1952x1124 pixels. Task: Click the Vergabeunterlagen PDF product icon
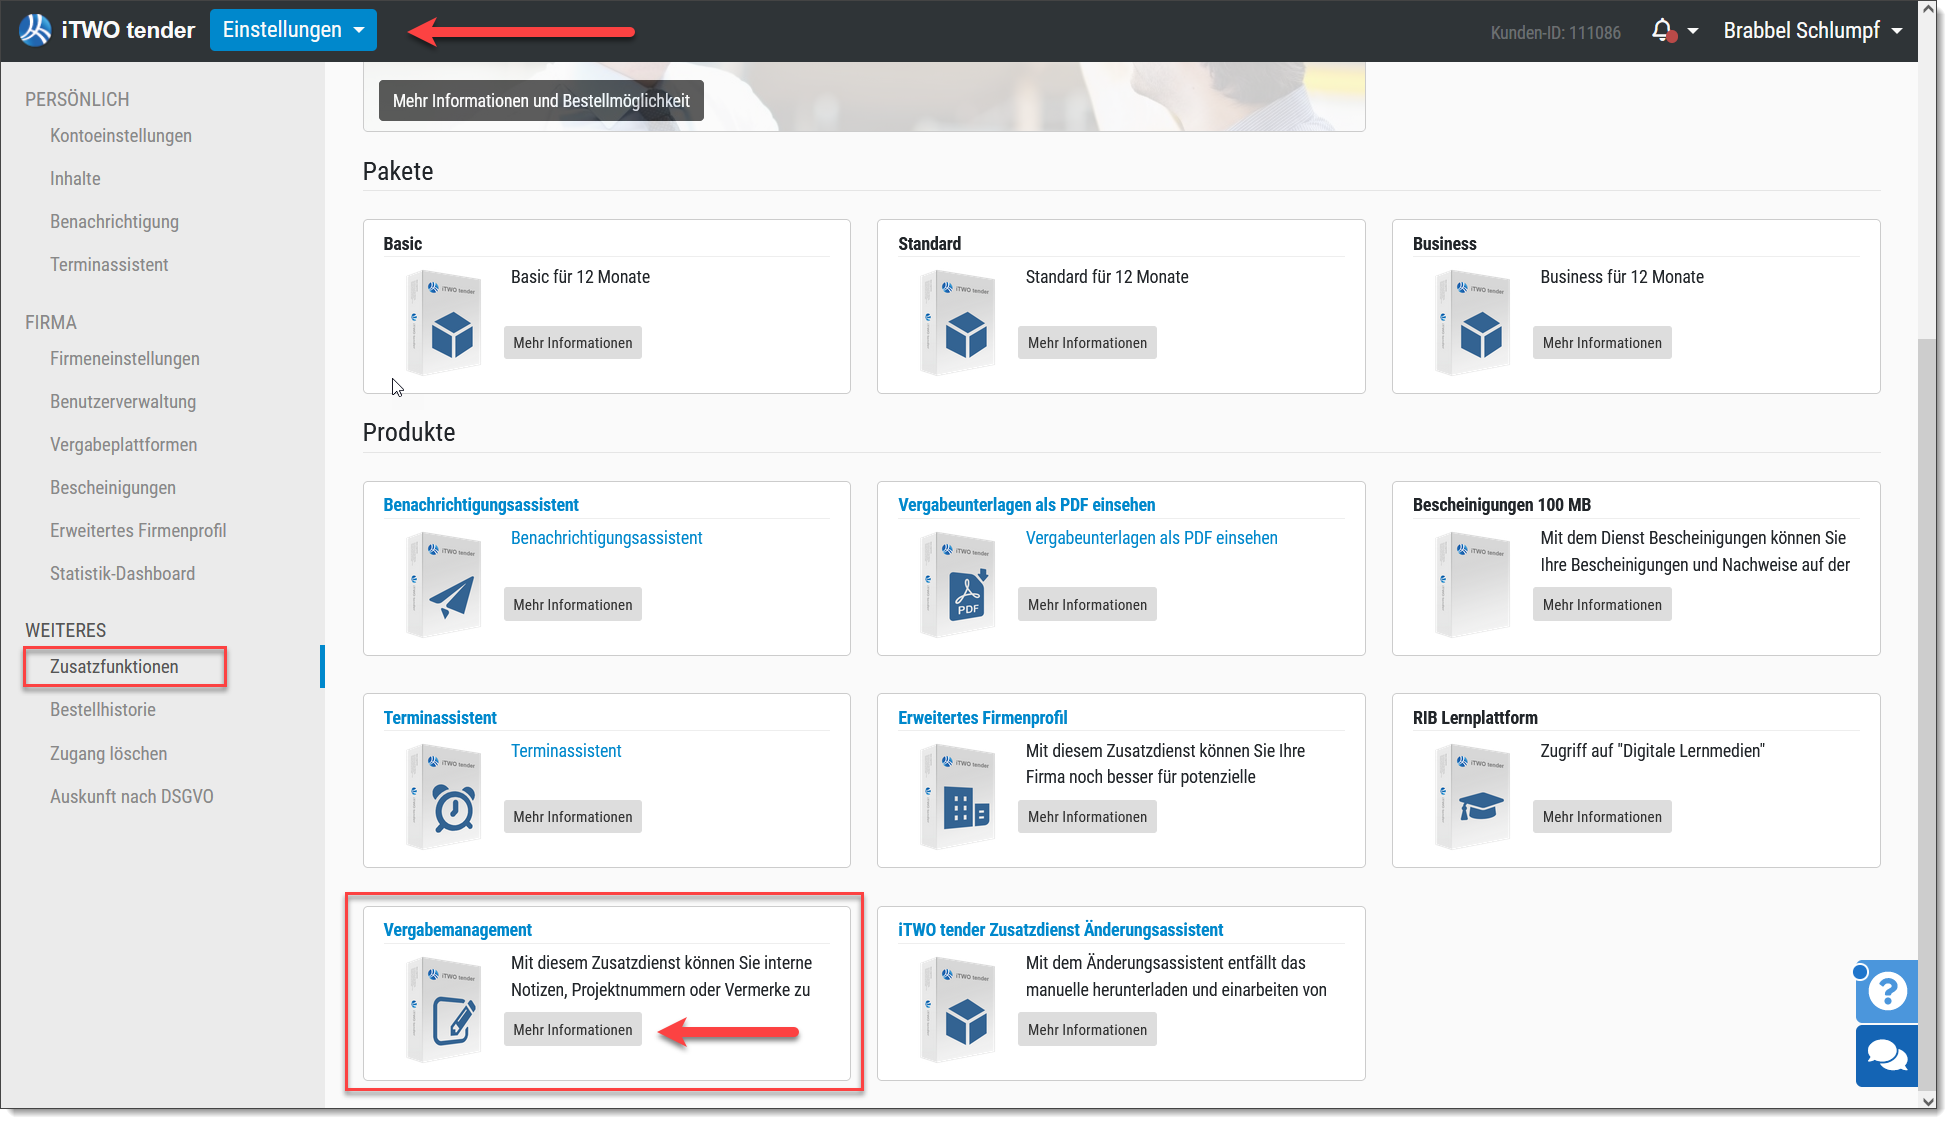coord(958,585)
